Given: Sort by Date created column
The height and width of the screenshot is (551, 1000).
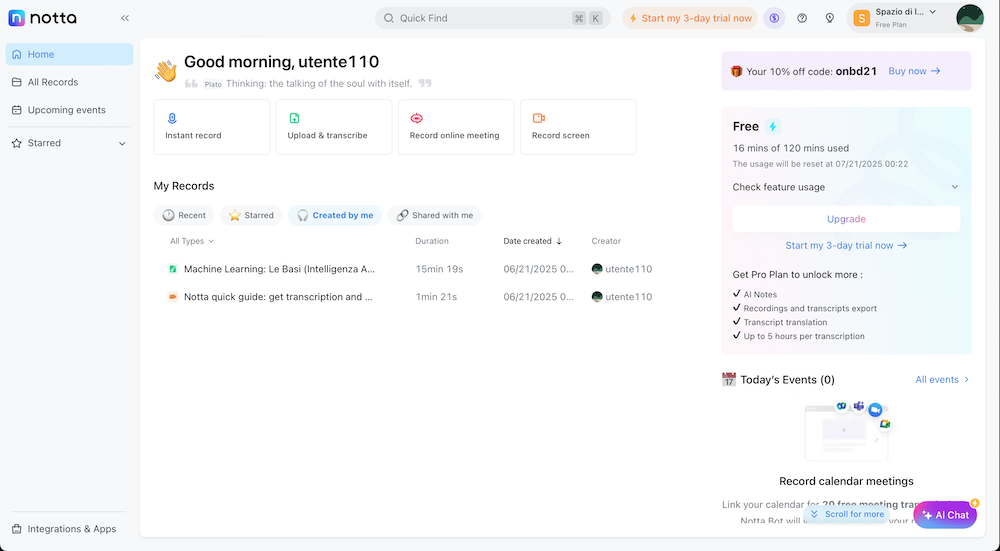Looking at the screenshot, I should (533, 241).
